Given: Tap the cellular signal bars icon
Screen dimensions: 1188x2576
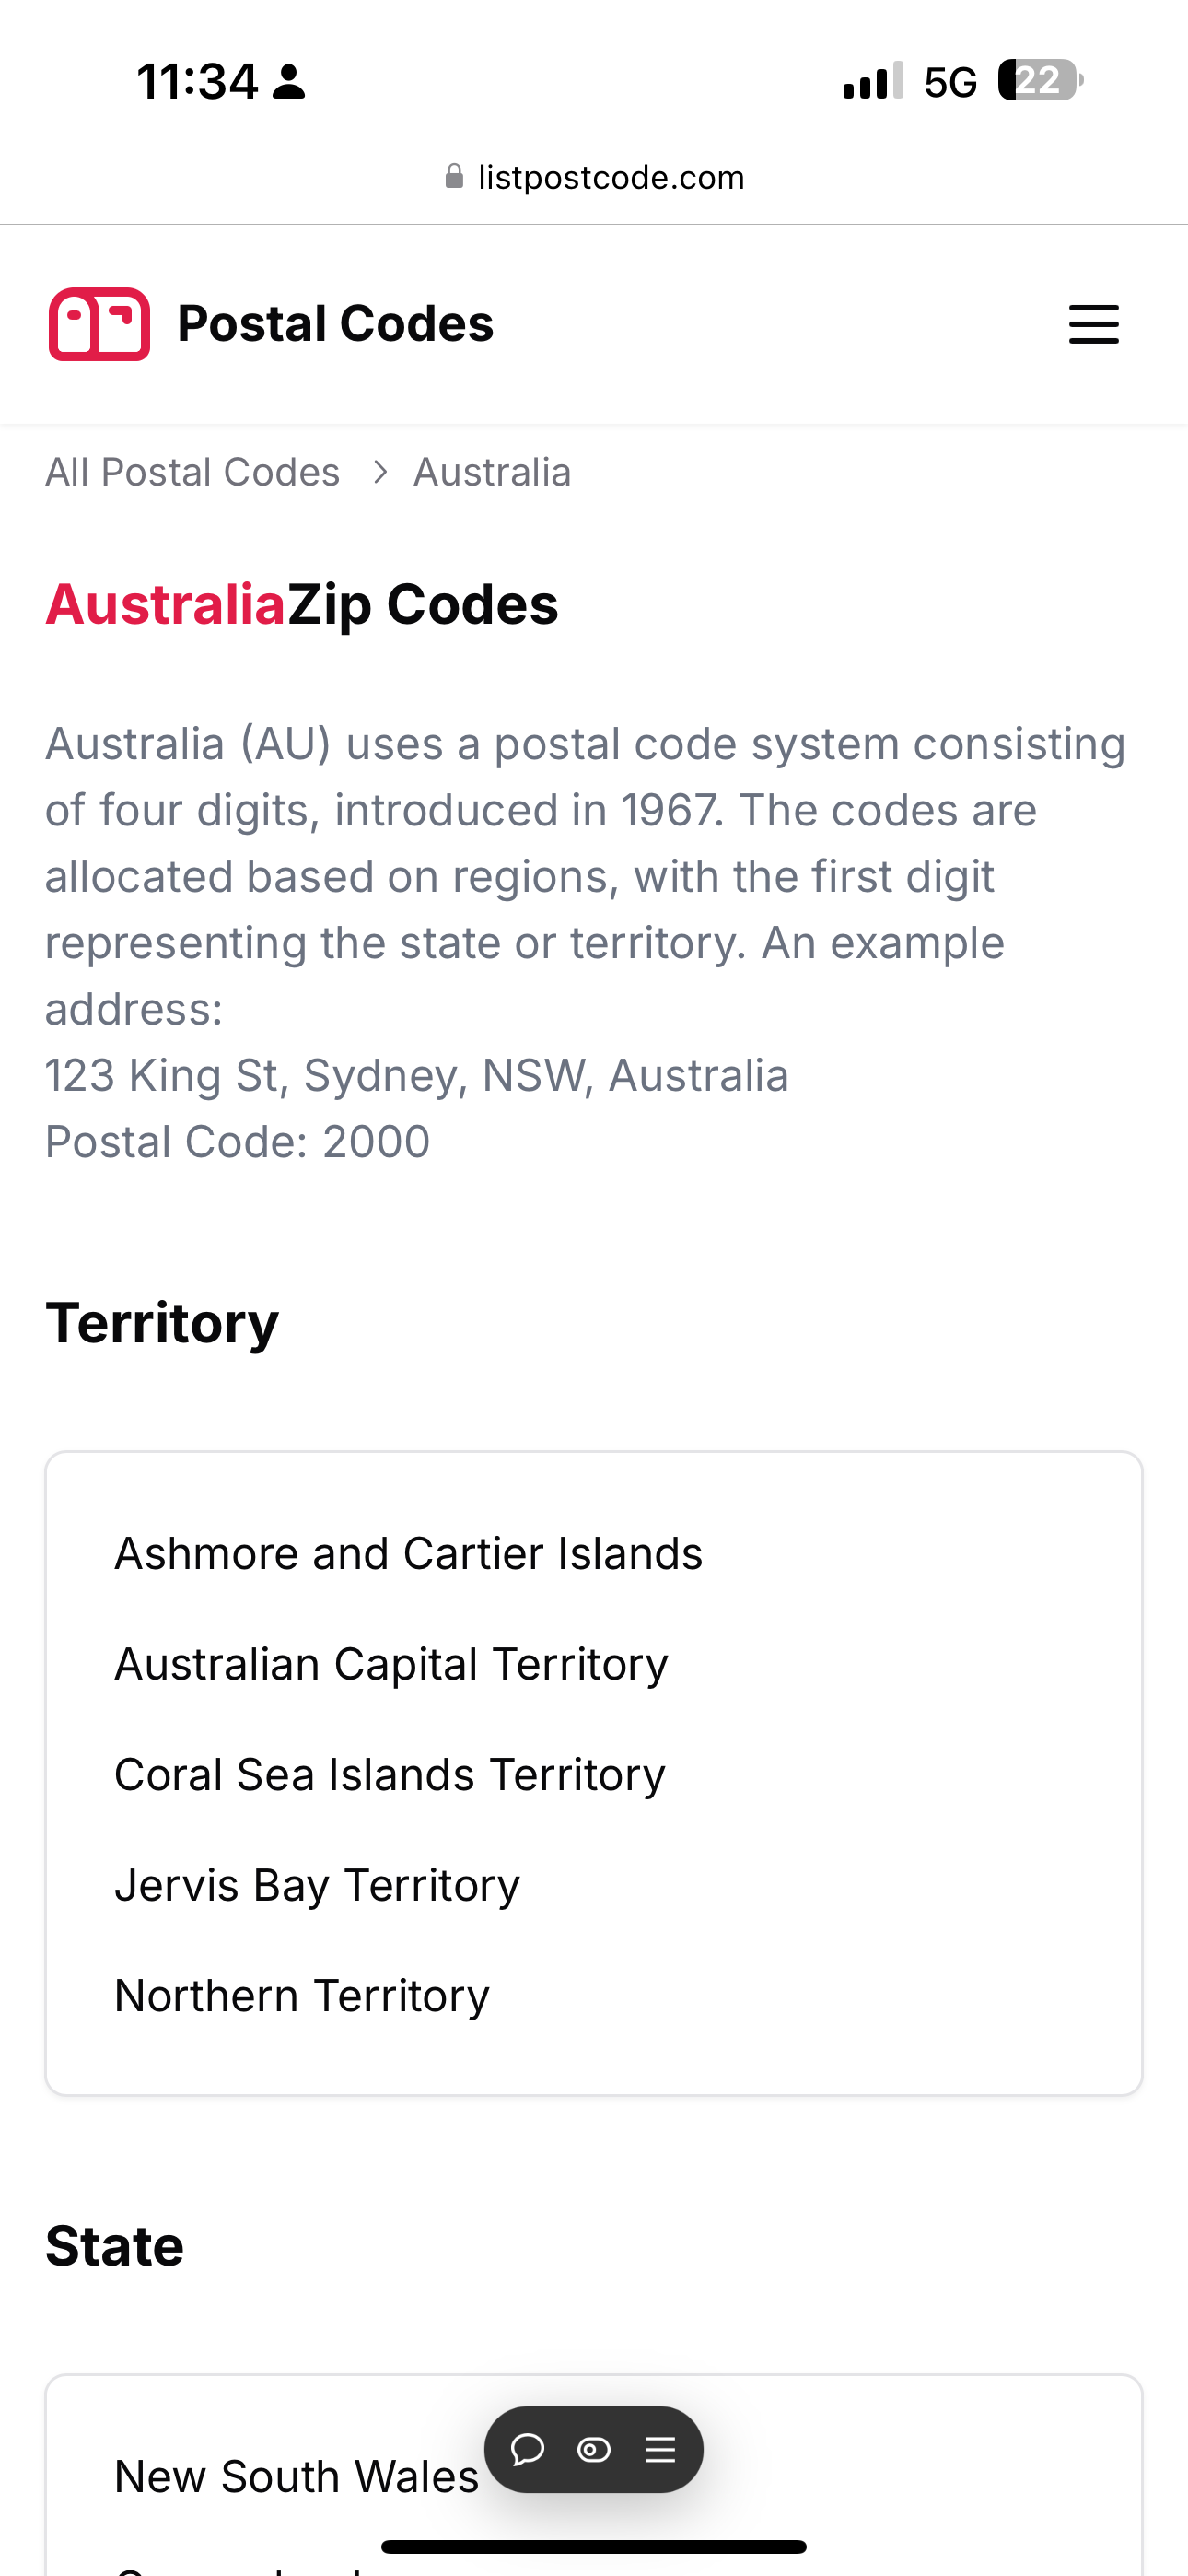Looking at the screenshot, I should pyautogui.click(x=873, y=80).
